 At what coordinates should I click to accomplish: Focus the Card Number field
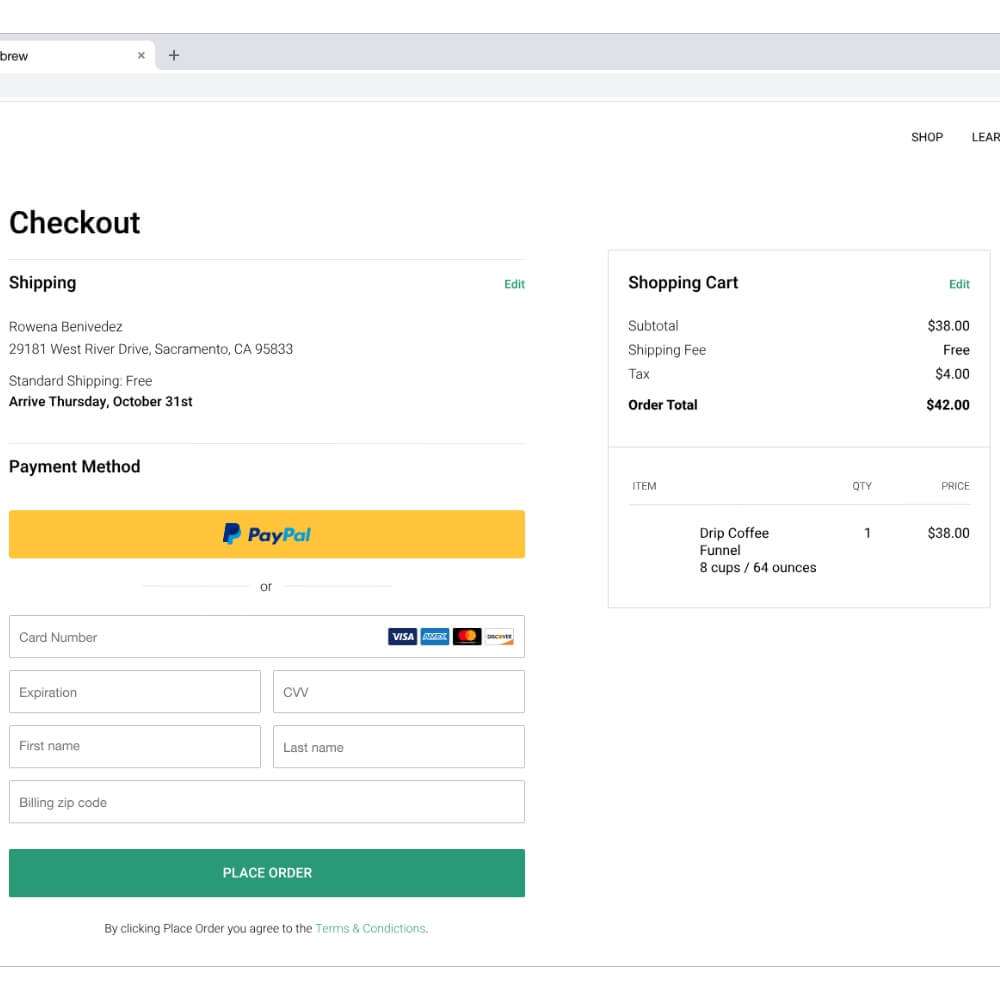[200, 637]
